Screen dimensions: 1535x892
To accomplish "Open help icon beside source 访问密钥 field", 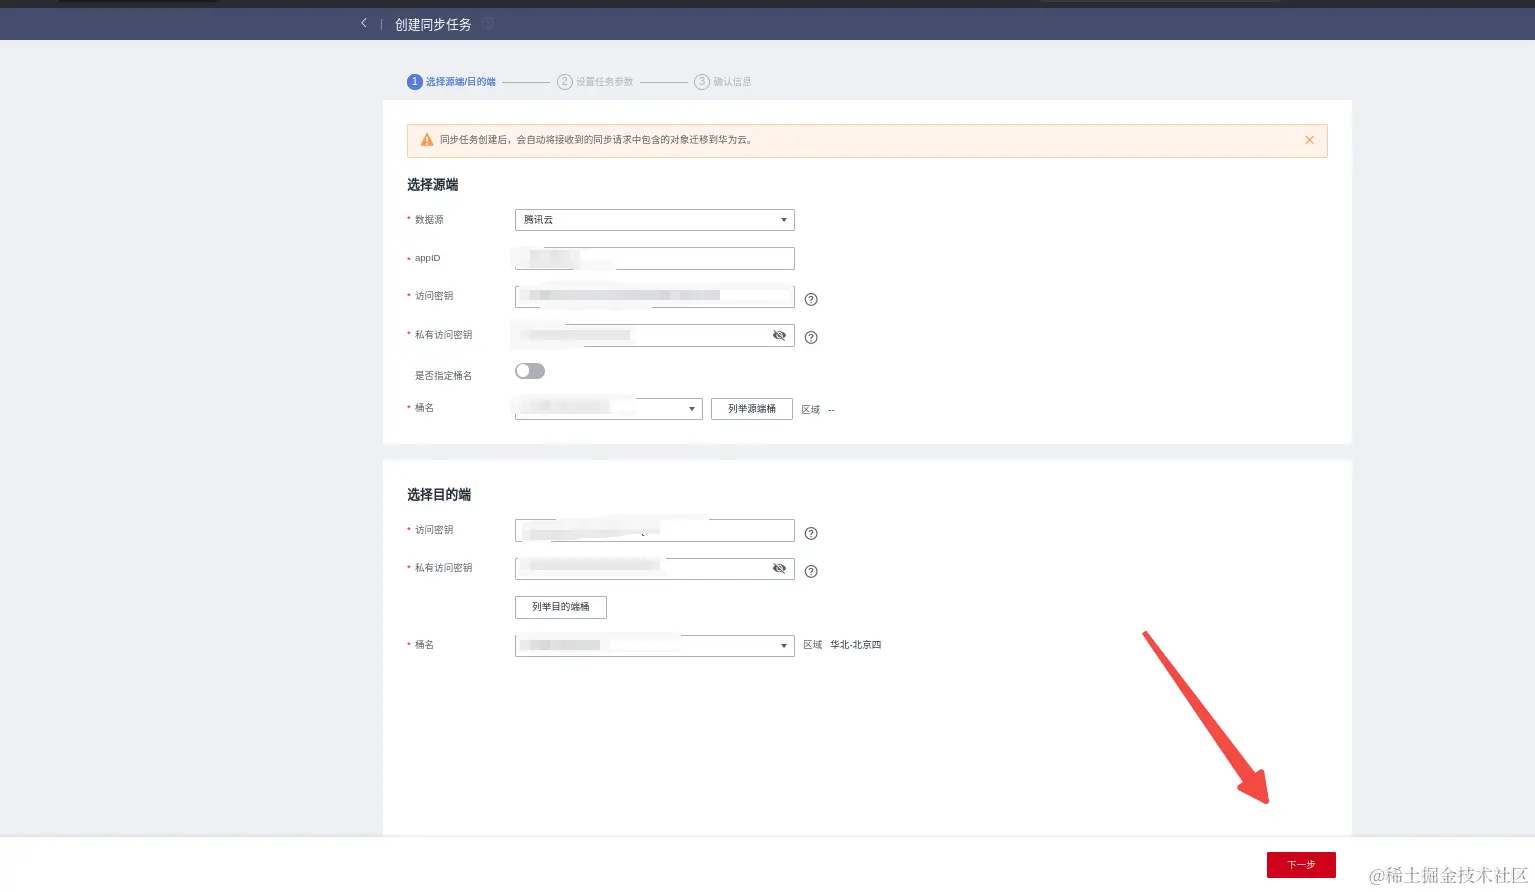I will pos(811,299).
